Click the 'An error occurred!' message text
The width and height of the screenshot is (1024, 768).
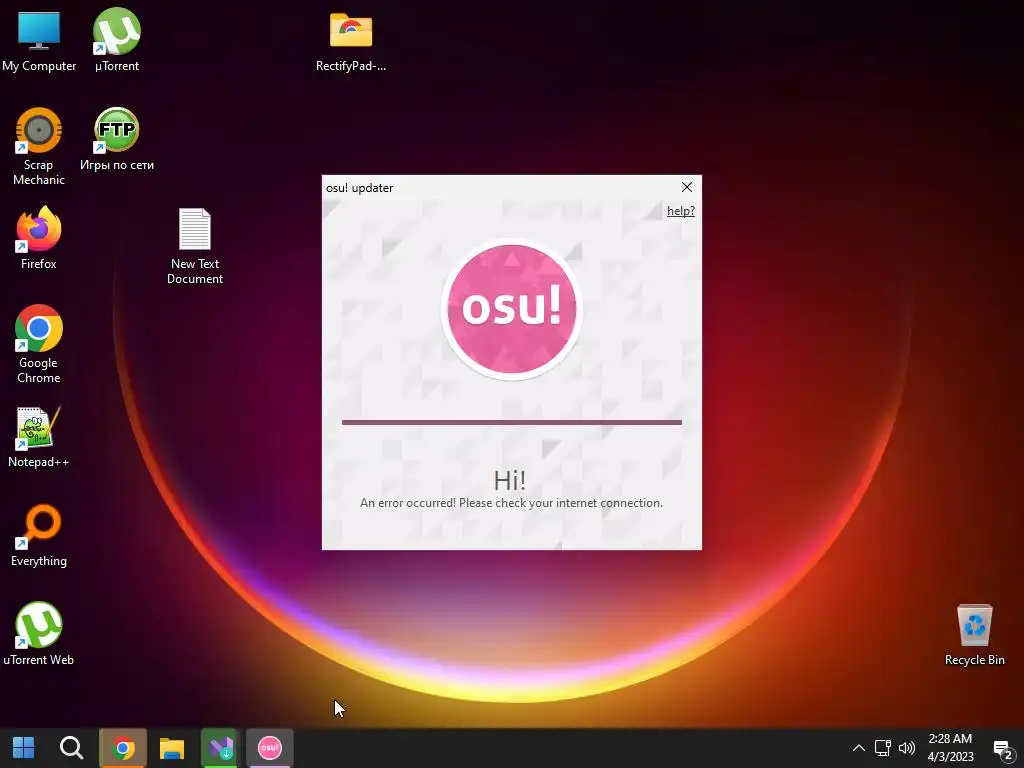tap(511, 503)
